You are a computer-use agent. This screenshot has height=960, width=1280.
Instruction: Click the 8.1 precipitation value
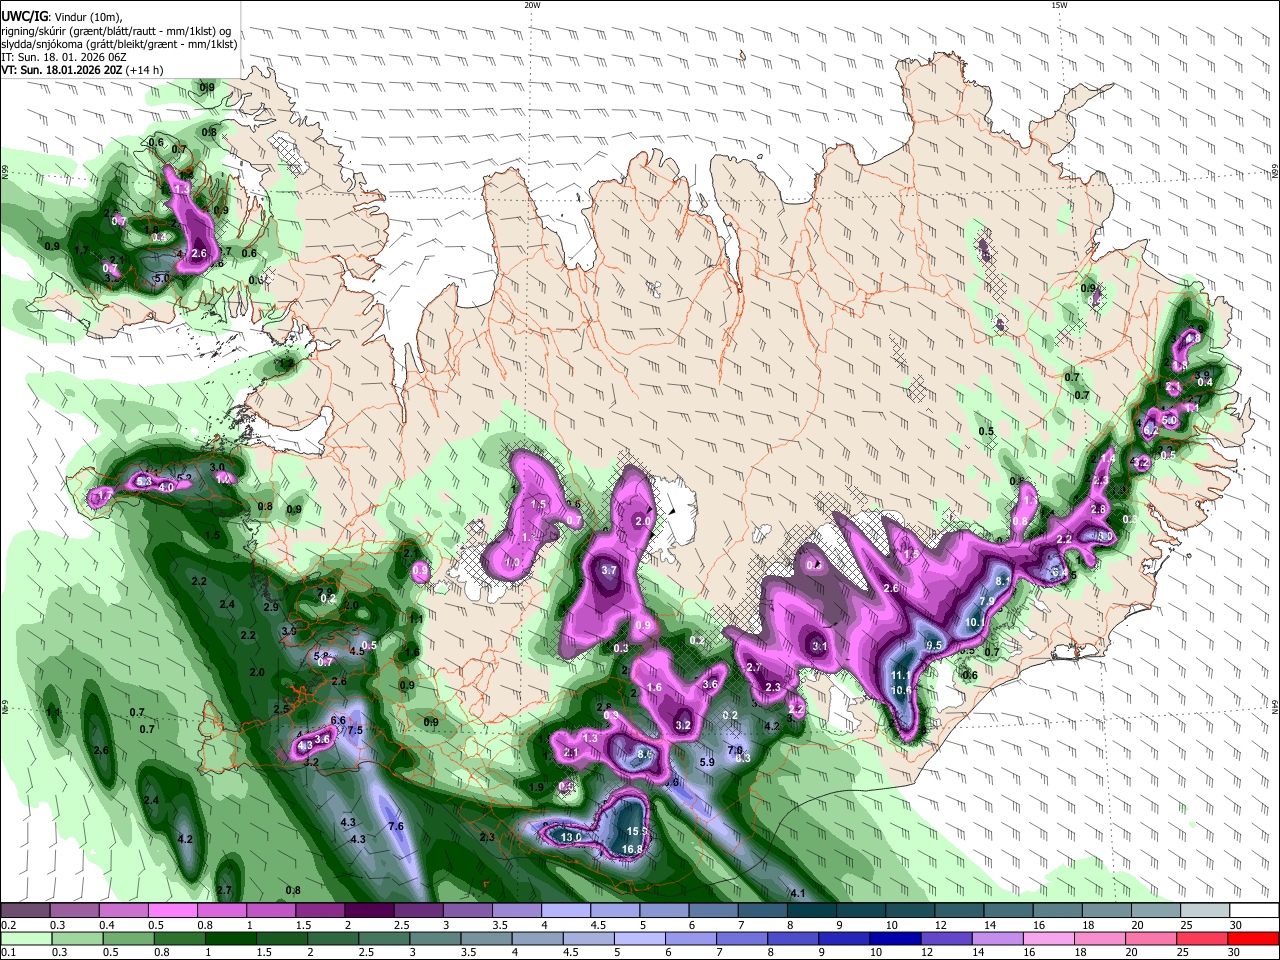(x=1004, y=581)
